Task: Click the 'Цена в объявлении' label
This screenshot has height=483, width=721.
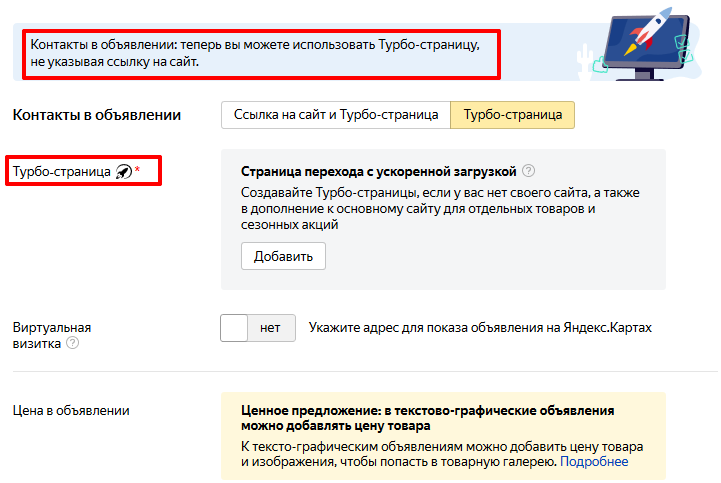Action: (71, 410)
